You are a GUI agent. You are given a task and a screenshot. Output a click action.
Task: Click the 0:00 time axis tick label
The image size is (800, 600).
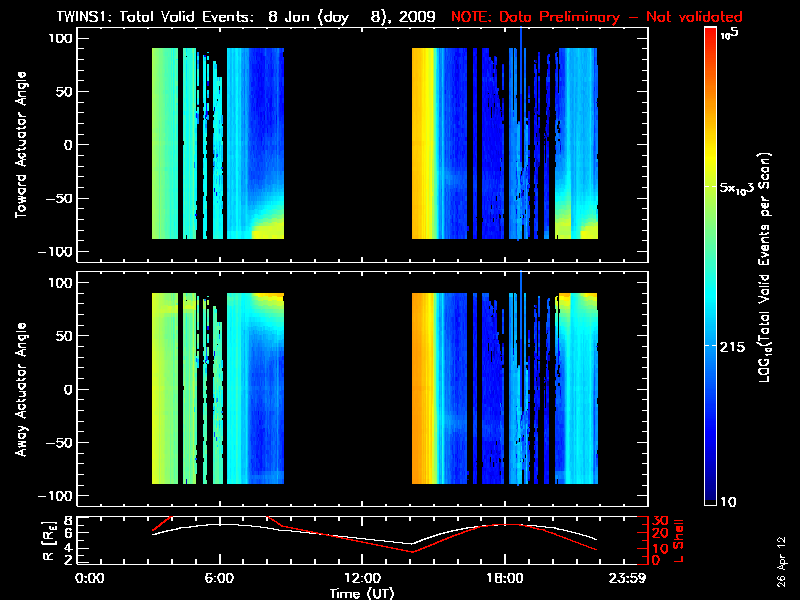[x=90, y=578]
